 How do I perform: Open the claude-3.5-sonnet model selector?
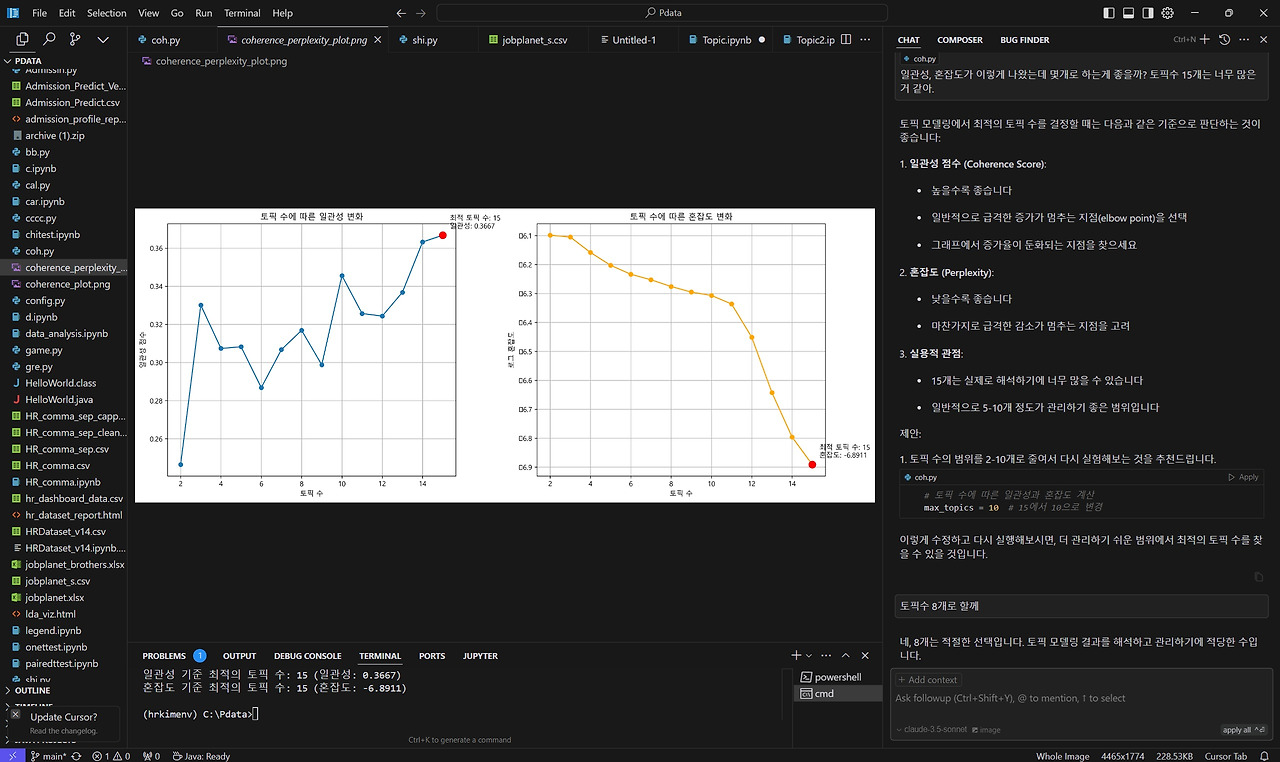click(932, 730)
